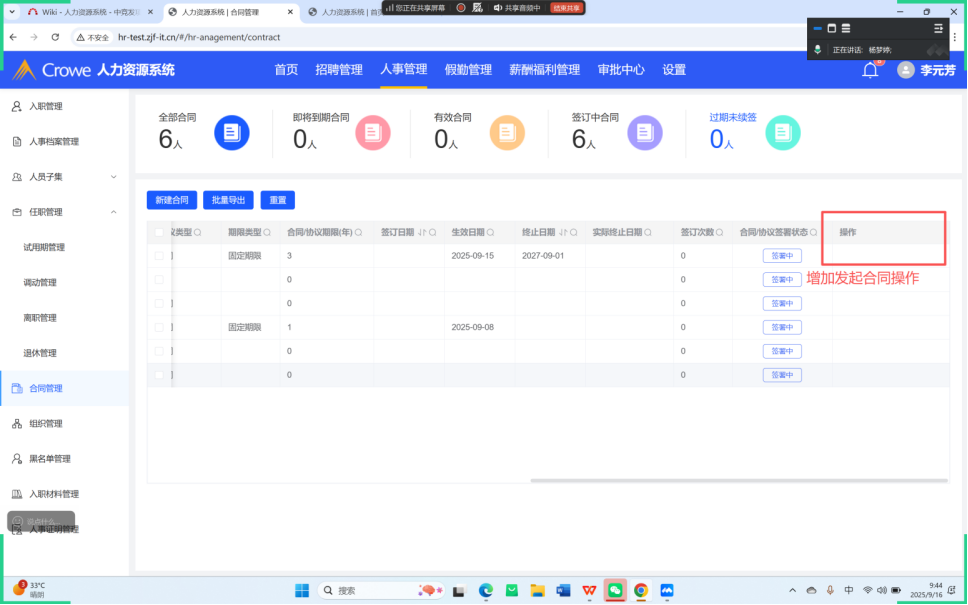The width and height of the screenshot is (968, 605).
Task: Click the 有效合同 orange icon
Action: (x=507, y=132)
